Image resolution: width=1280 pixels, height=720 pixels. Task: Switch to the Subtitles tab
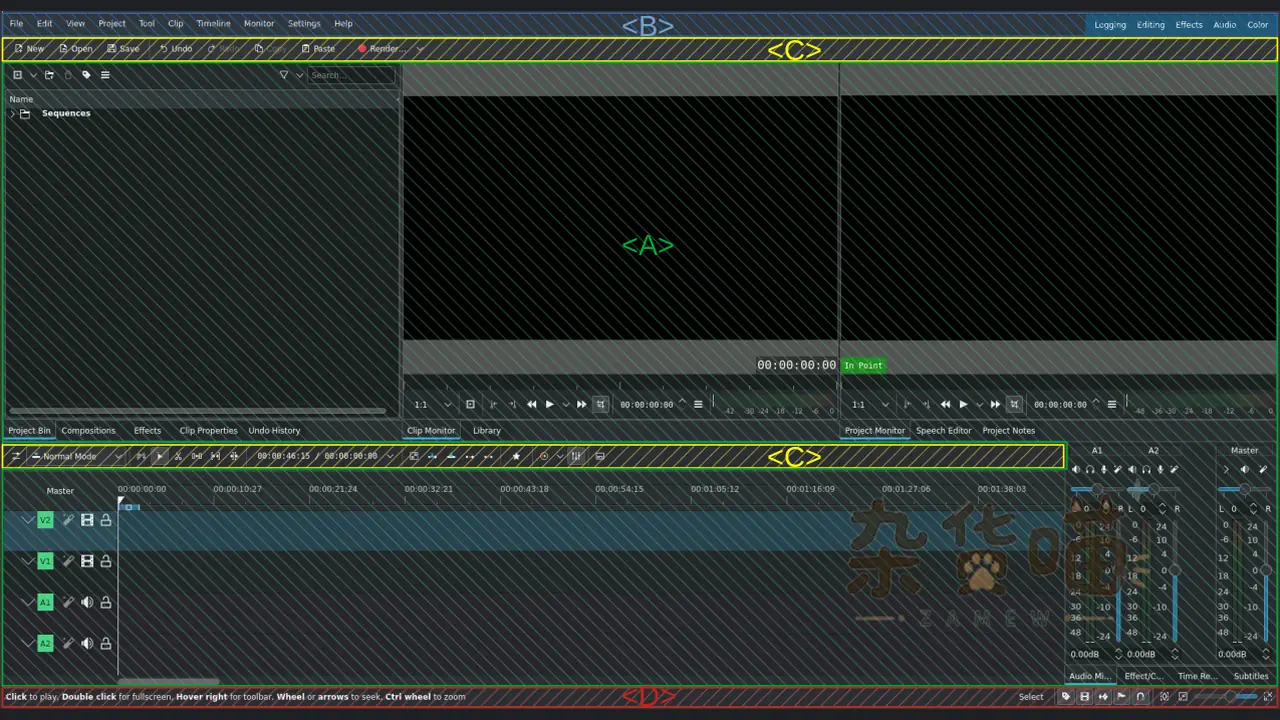(x=1251, y=676)
